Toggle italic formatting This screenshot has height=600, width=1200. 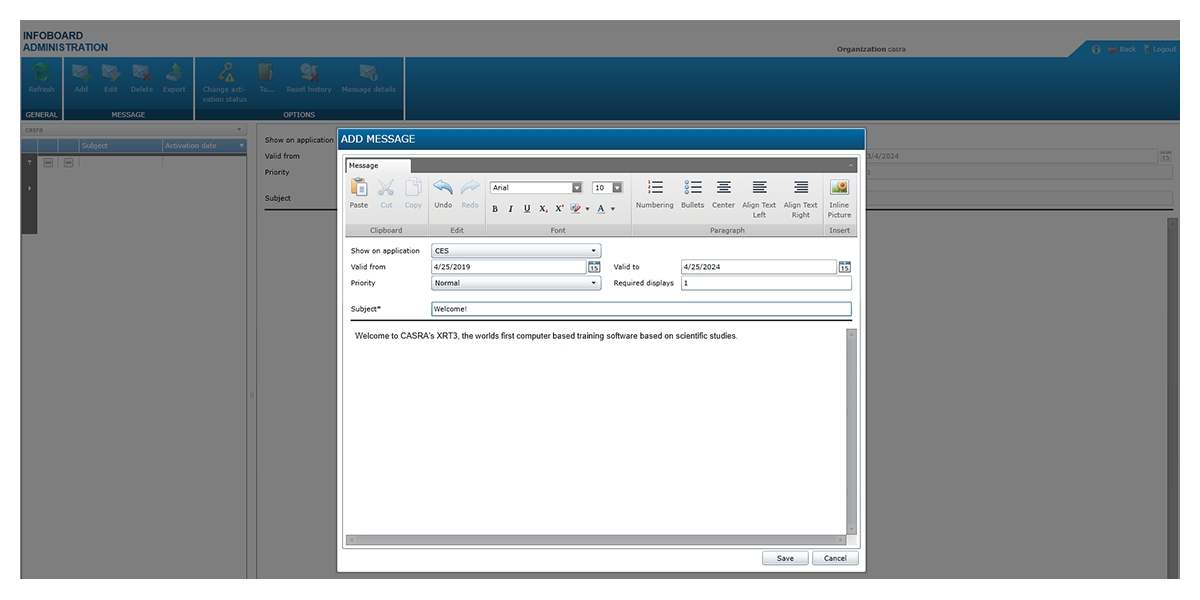tap(511, 209)
